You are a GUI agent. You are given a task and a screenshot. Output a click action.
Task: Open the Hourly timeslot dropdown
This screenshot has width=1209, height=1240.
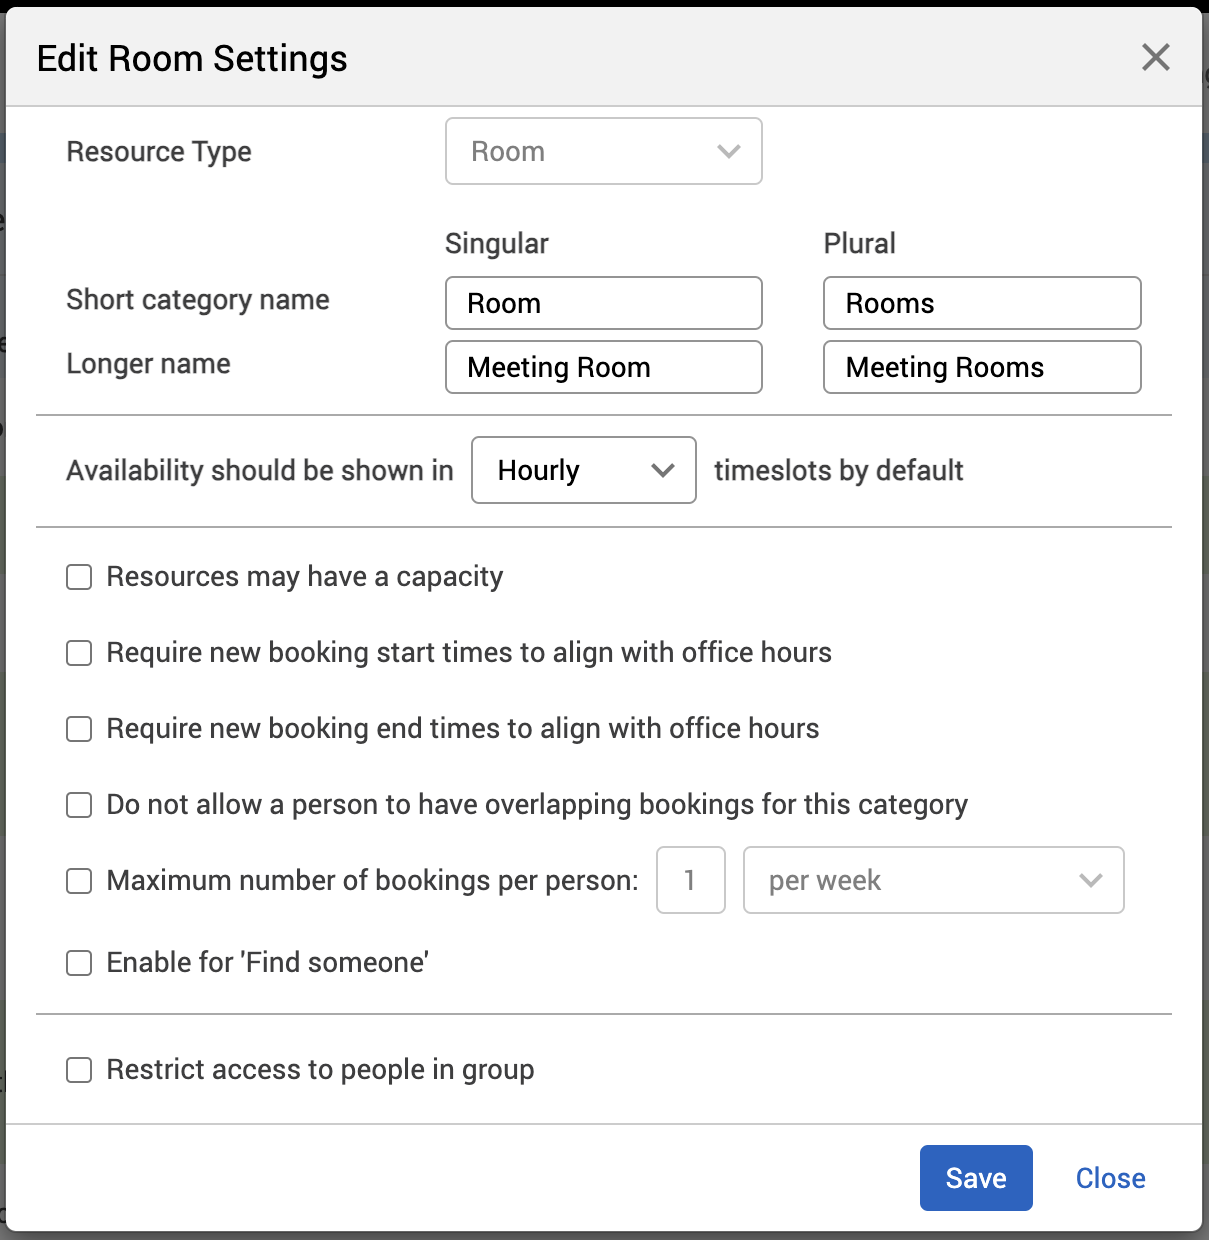(x=583, y=470)
